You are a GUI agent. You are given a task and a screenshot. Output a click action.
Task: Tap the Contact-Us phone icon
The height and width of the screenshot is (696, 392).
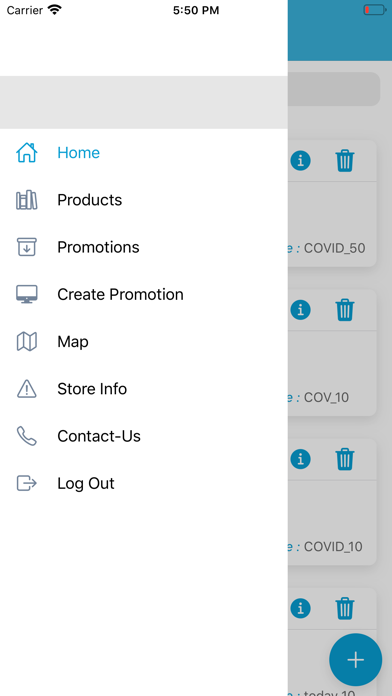(27, 436)
